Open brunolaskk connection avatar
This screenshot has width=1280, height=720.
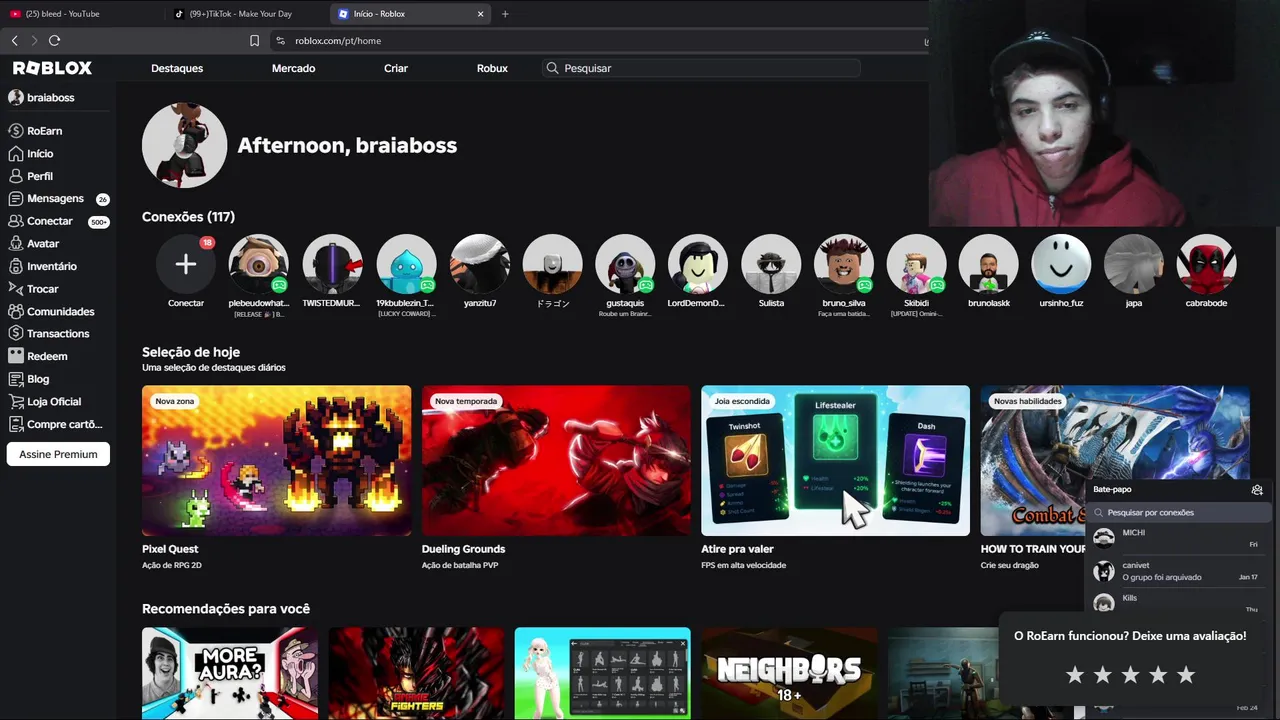click(989, 264)
